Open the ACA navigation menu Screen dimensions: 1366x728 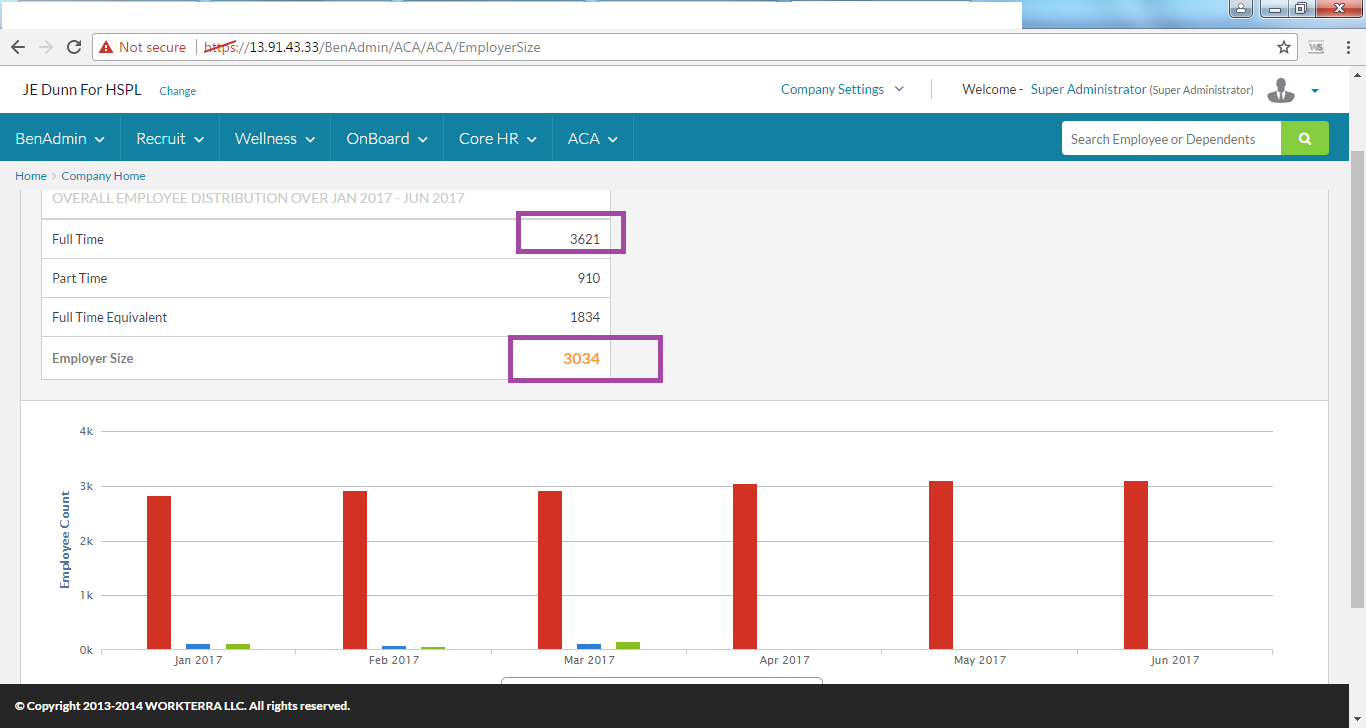coord(592,139)
